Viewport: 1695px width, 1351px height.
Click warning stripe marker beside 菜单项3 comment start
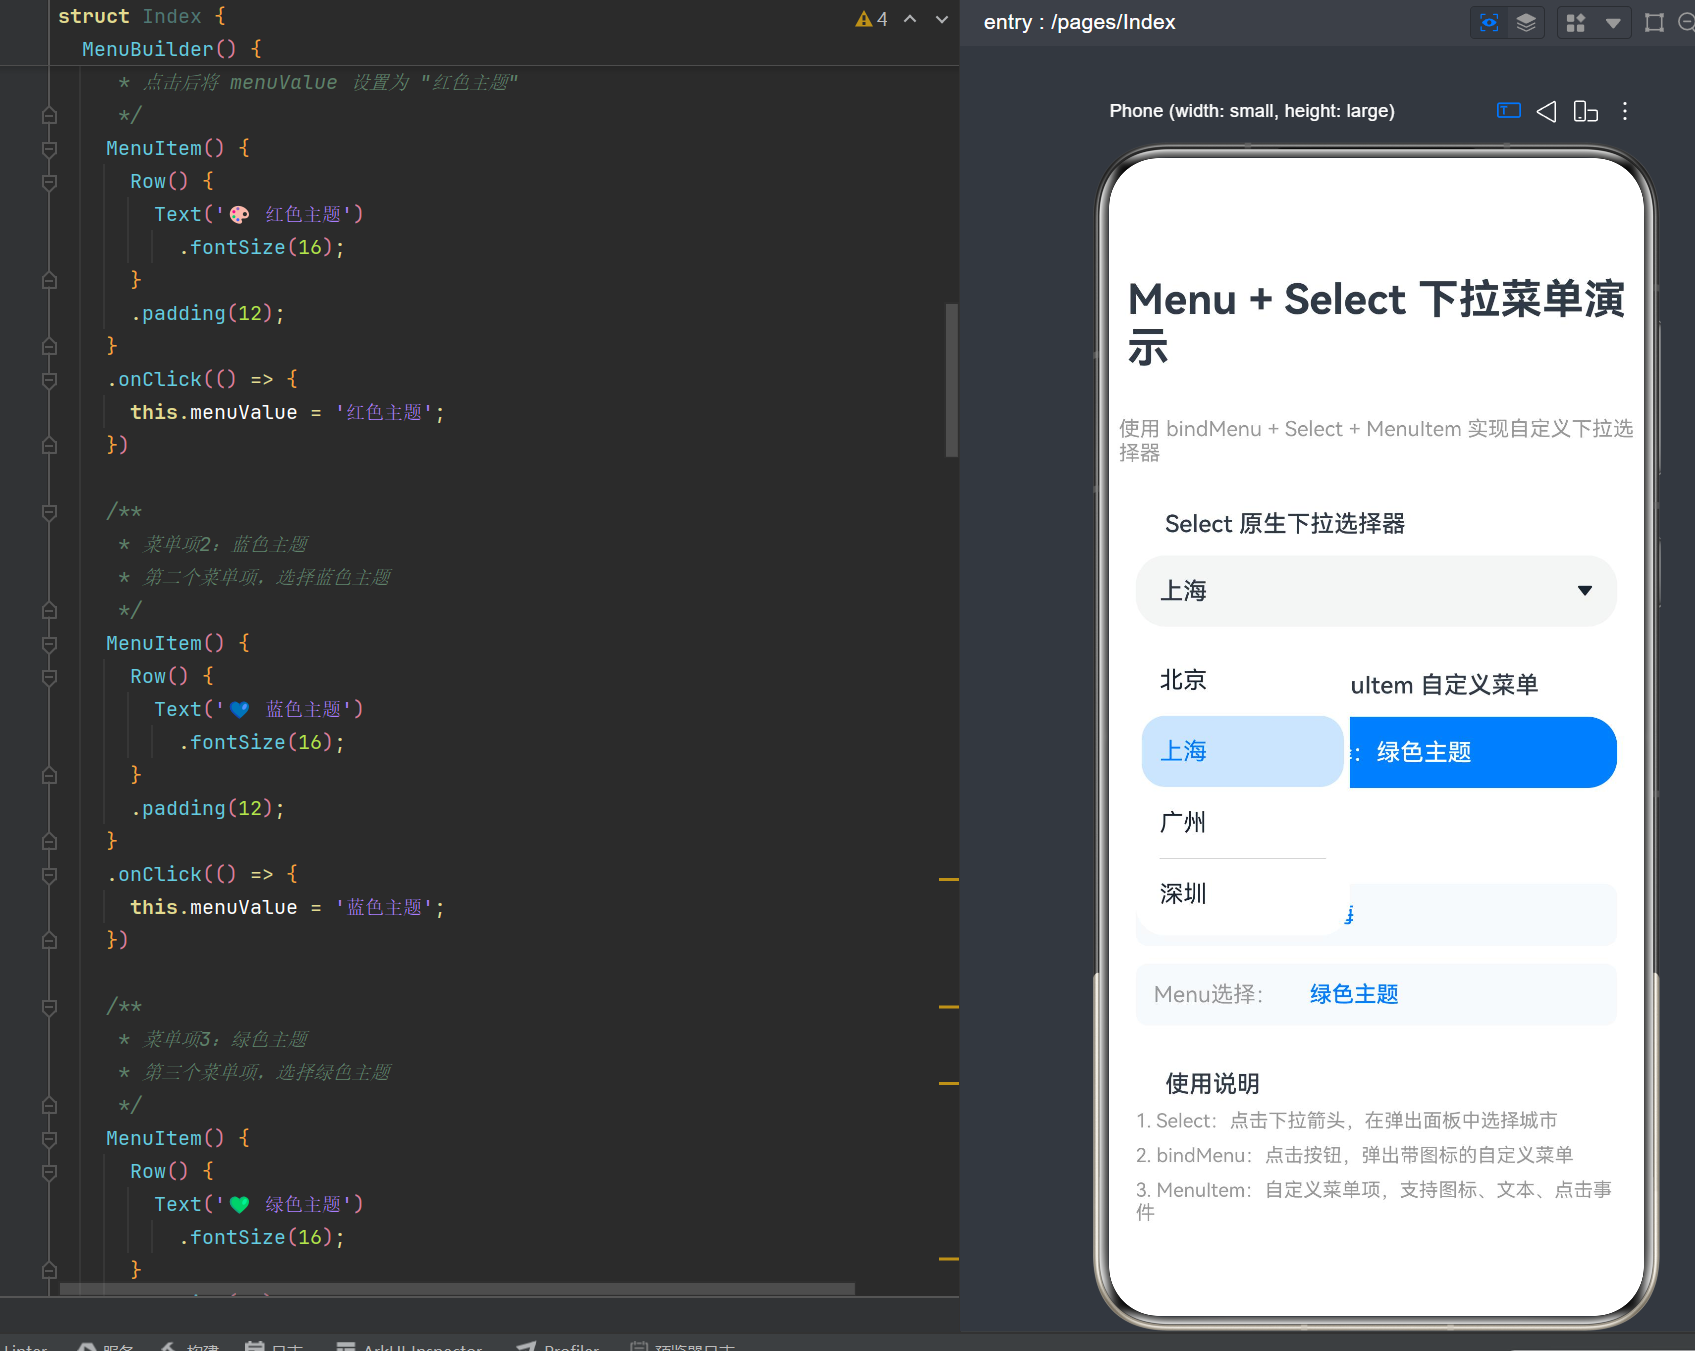point(949,1007)
